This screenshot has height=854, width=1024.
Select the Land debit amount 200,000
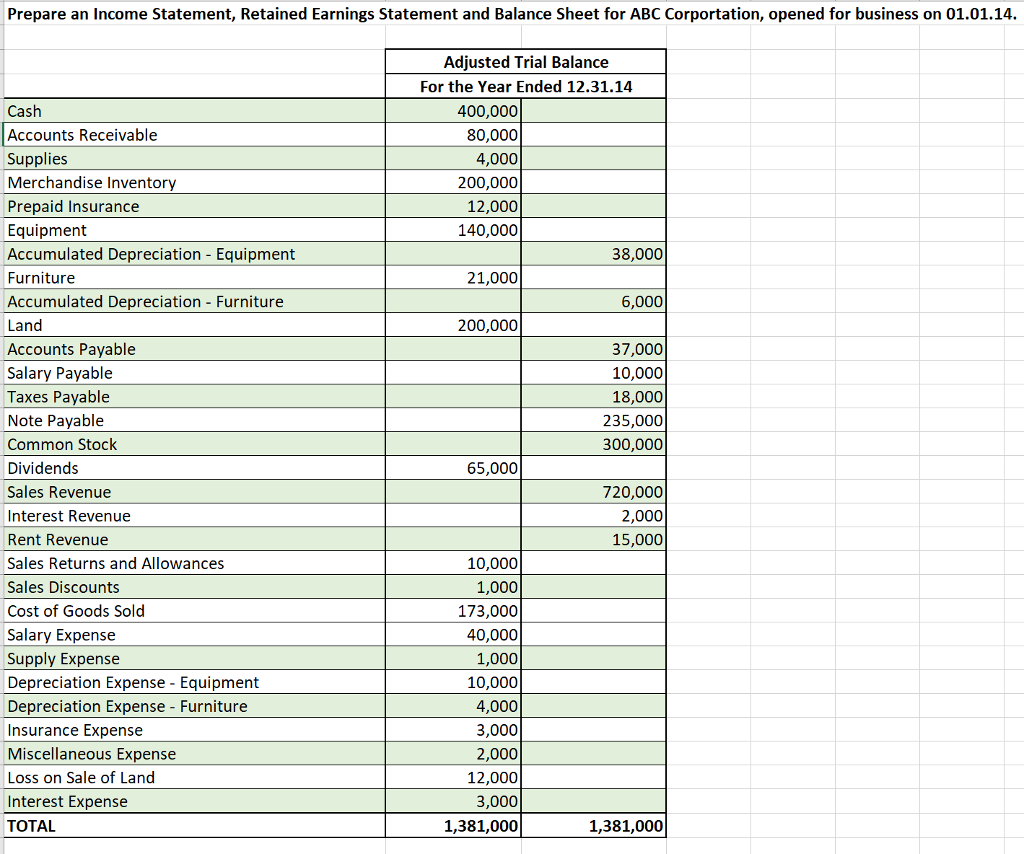(488, 324)
